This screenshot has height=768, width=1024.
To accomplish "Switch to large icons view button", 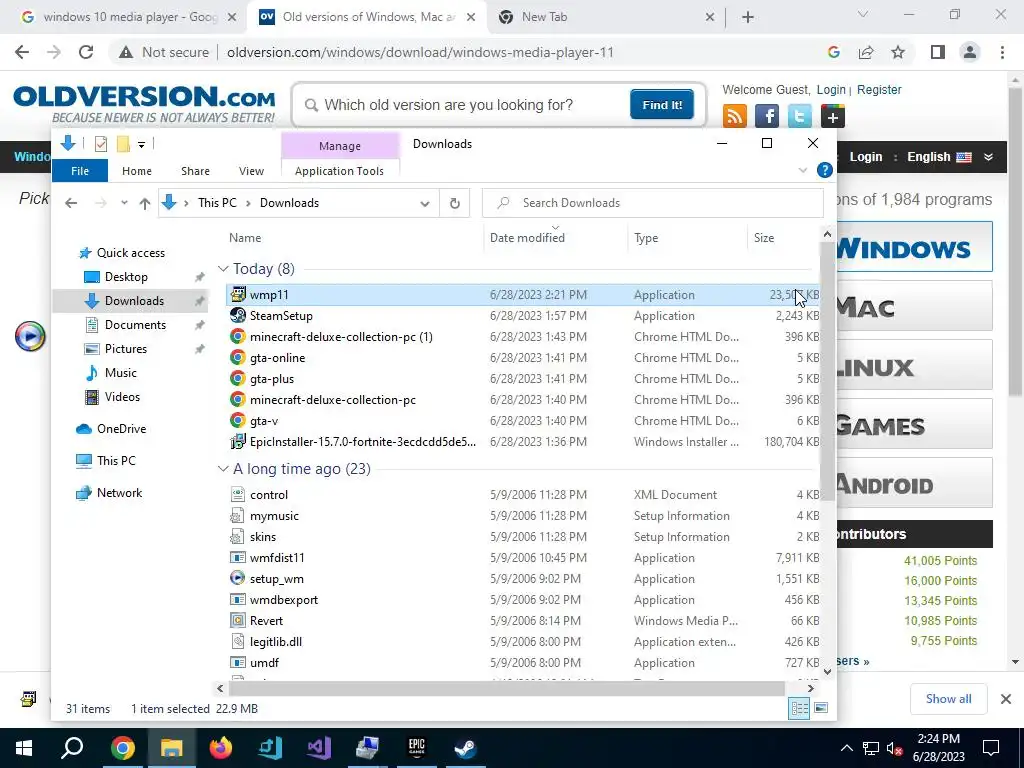I will pos(821,708).
